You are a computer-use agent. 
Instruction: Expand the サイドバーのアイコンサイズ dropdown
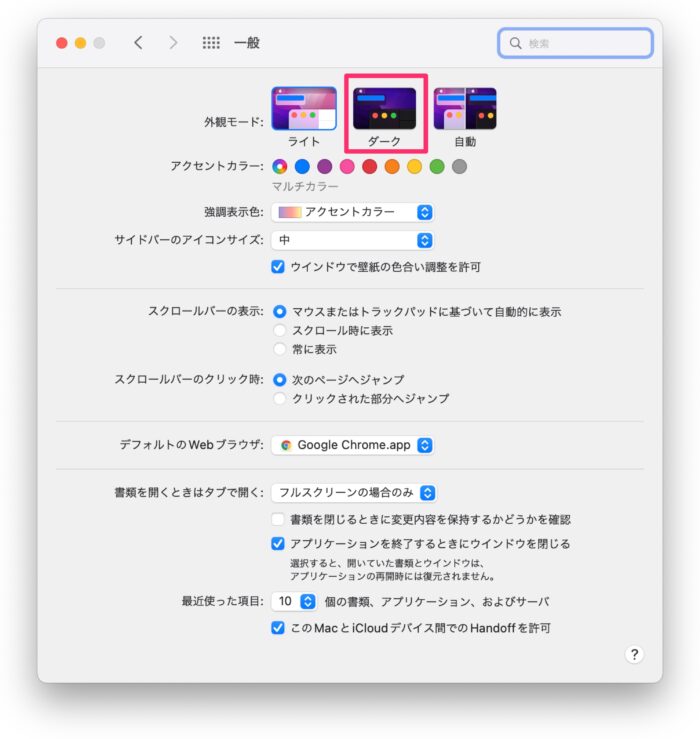click(x=353, y=240)
